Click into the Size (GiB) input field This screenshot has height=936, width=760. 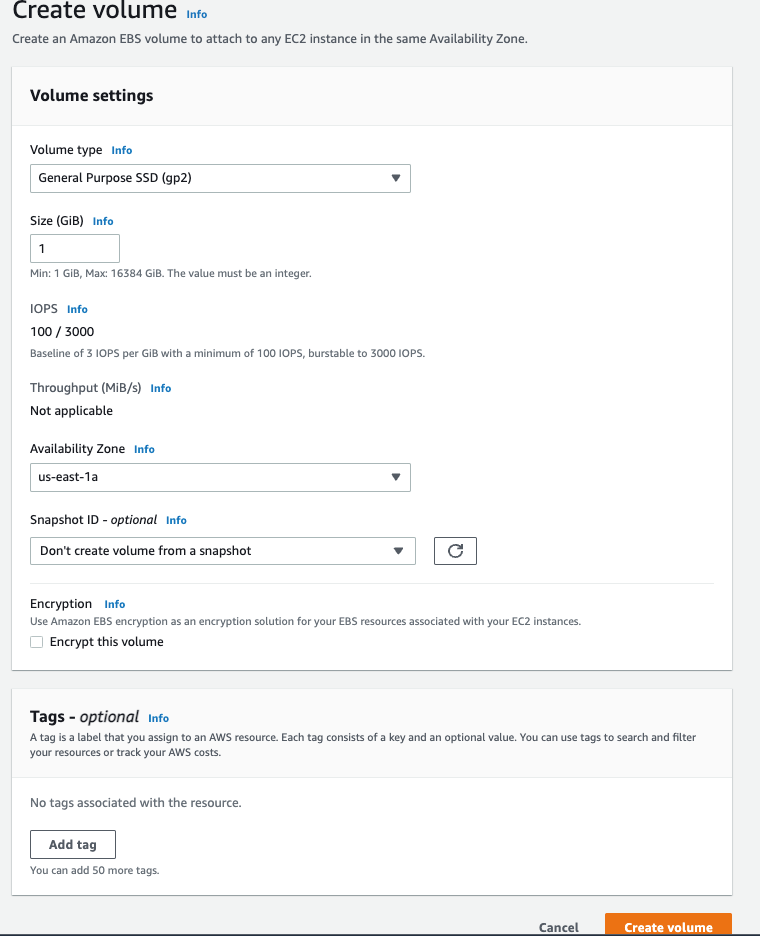75,248
